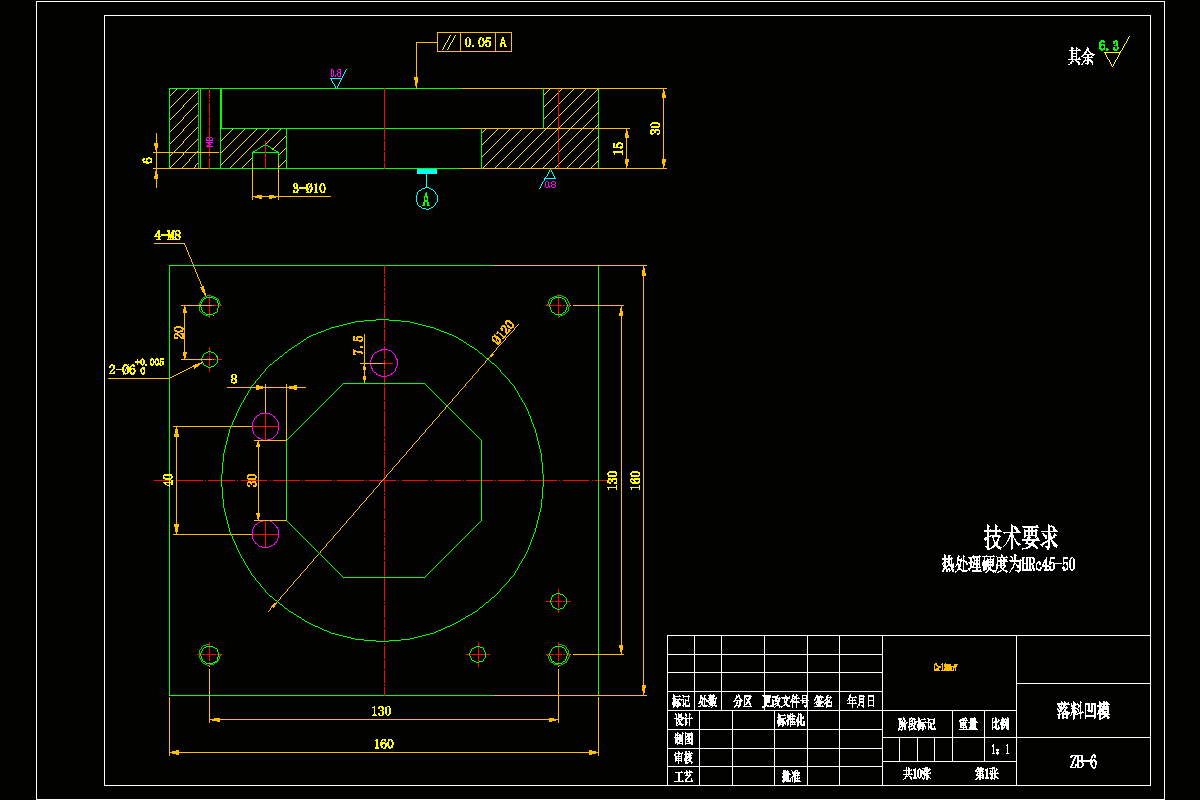The width and height of the screenshot is (1200, 800).
Task: Click the 20 vertical hole spacing dimension
Action: coord(180,332)
